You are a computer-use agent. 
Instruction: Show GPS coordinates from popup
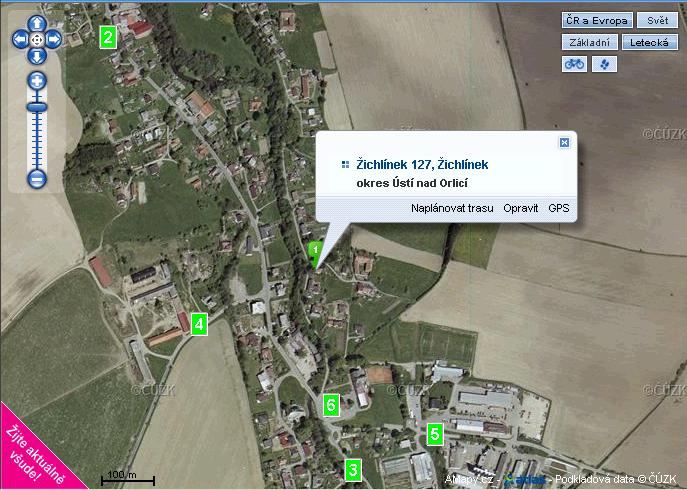(x=559, y=208)
